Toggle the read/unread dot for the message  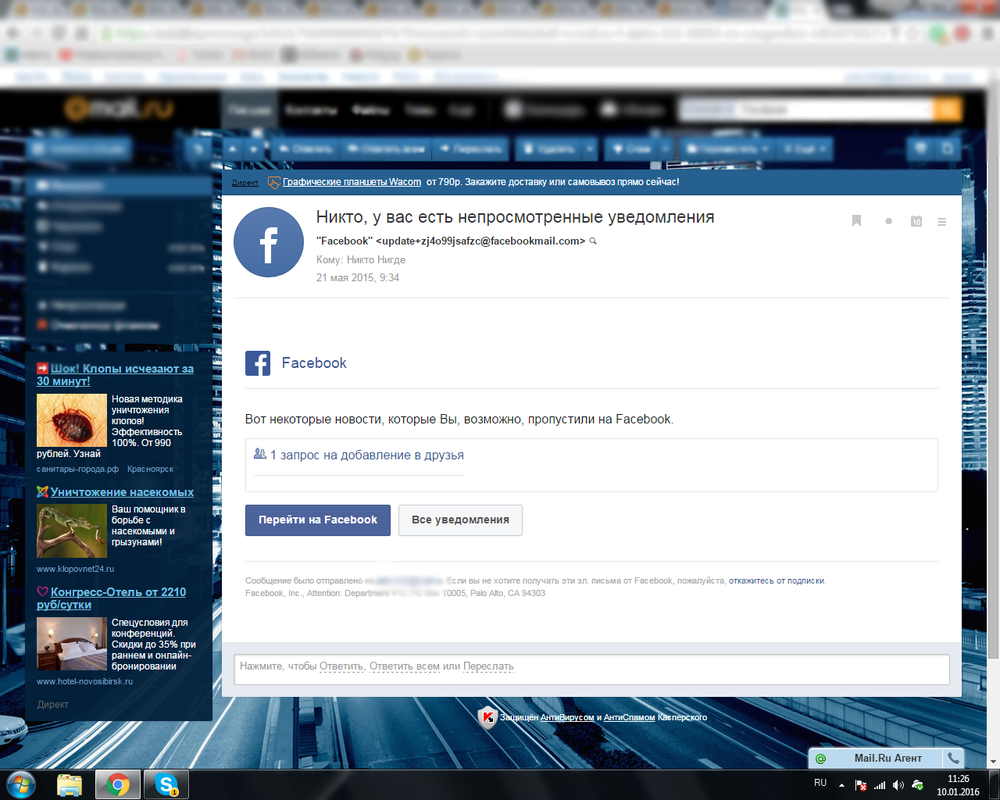[888, 221]
